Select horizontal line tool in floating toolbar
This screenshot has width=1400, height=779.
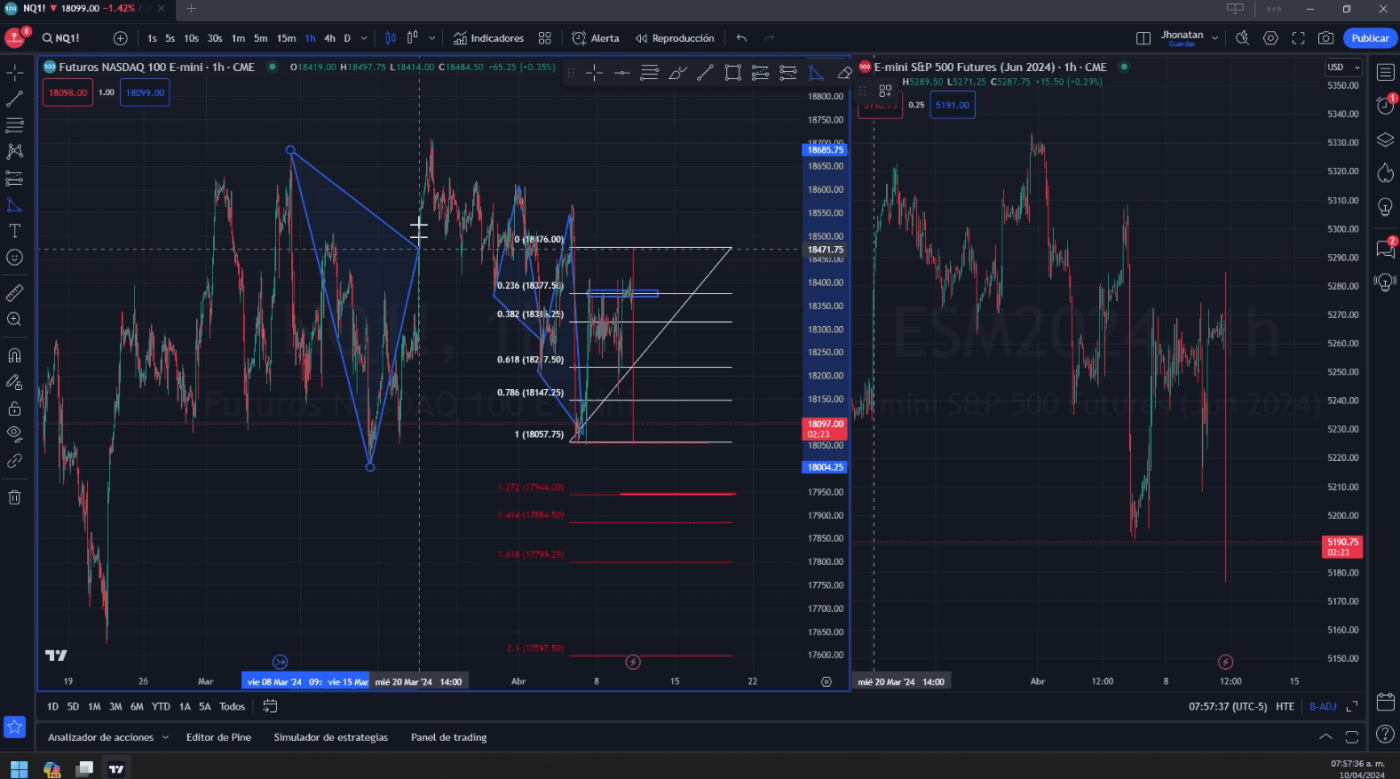point(621,72)
